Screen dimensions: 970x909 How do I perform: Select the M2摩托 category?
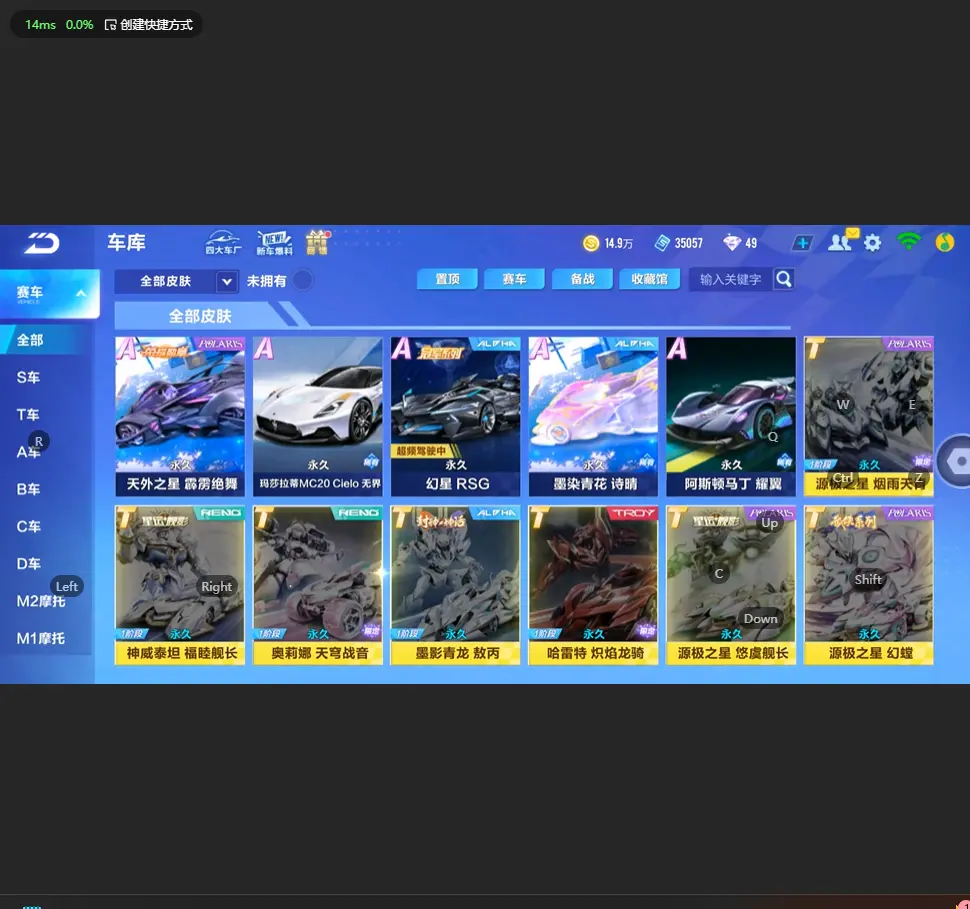[x=40, y=601]
